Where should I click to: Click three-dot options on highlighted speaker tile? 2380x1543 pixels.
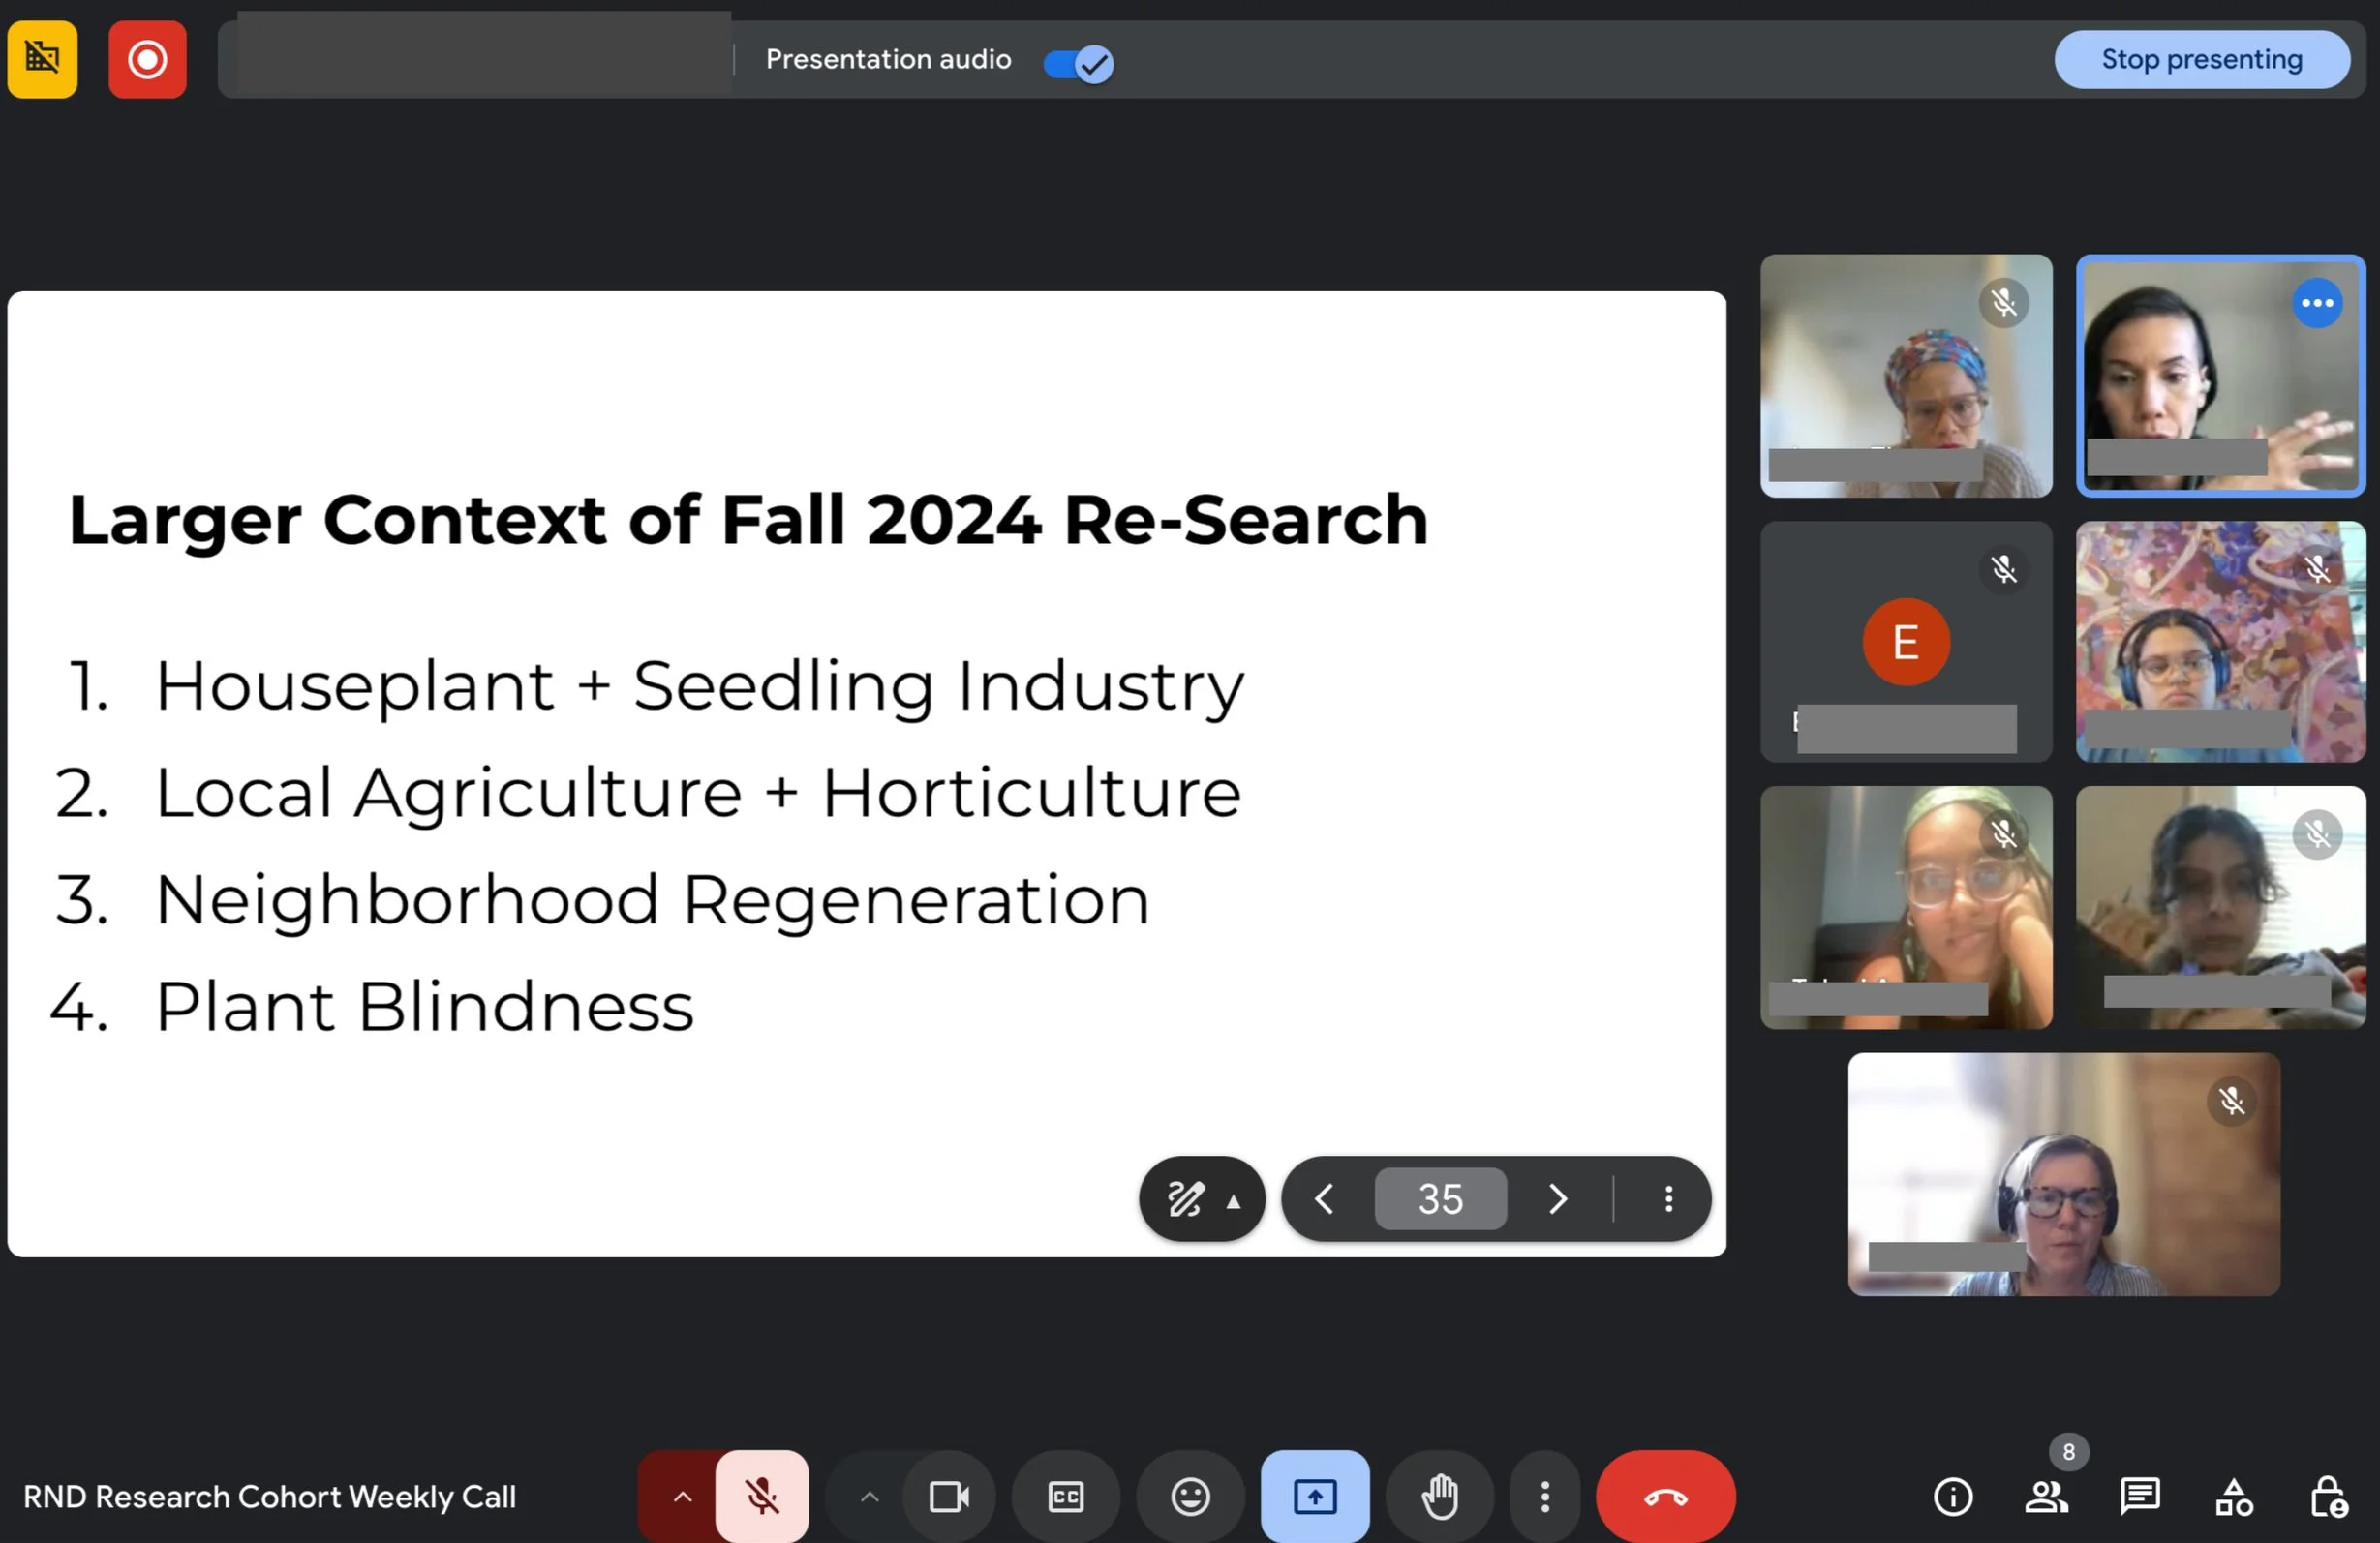2317,303
